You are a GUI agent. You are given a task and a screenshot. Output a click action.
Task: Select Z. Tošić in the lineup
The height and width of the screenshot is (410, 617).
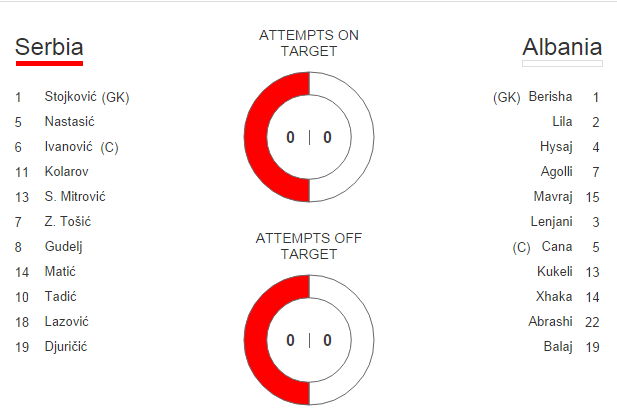coord(68,222)
